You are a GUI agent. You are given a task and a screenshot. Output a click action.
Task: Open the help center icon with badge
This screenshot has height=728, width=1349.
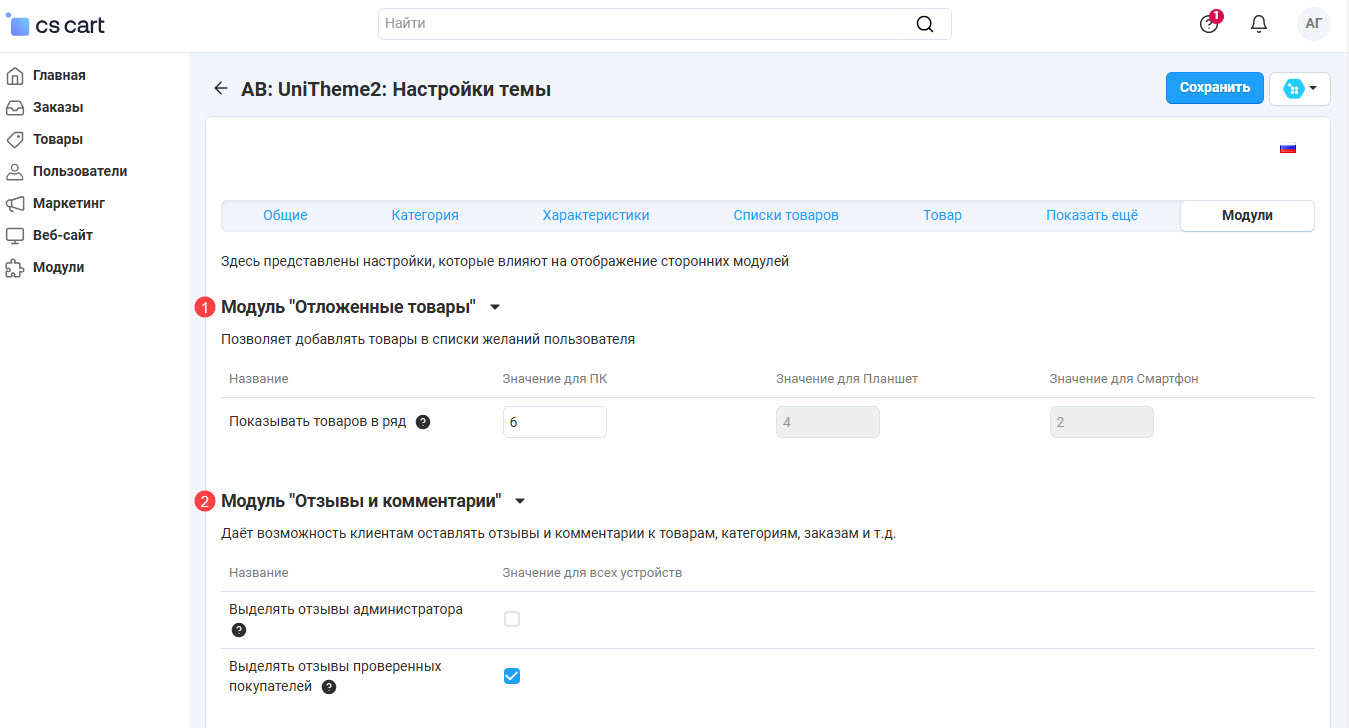coord(1209,24)
